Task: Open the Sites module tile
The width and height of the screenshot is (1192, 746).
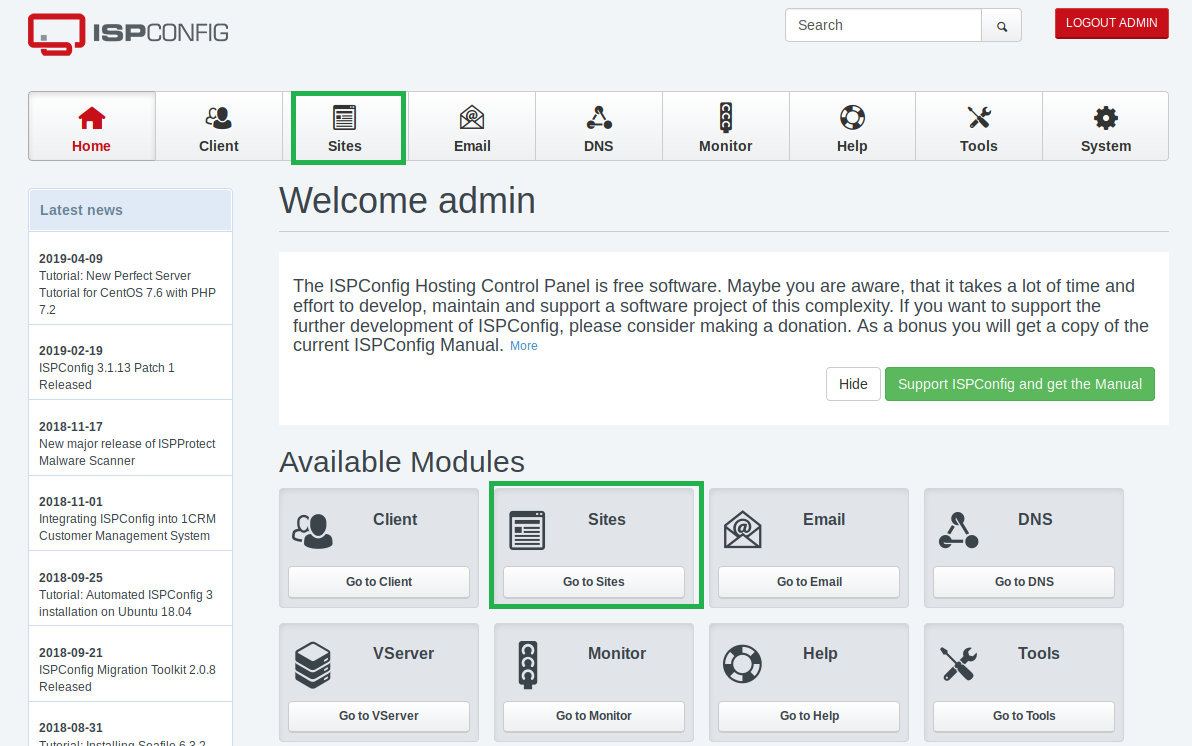Action: pos(595,582)
